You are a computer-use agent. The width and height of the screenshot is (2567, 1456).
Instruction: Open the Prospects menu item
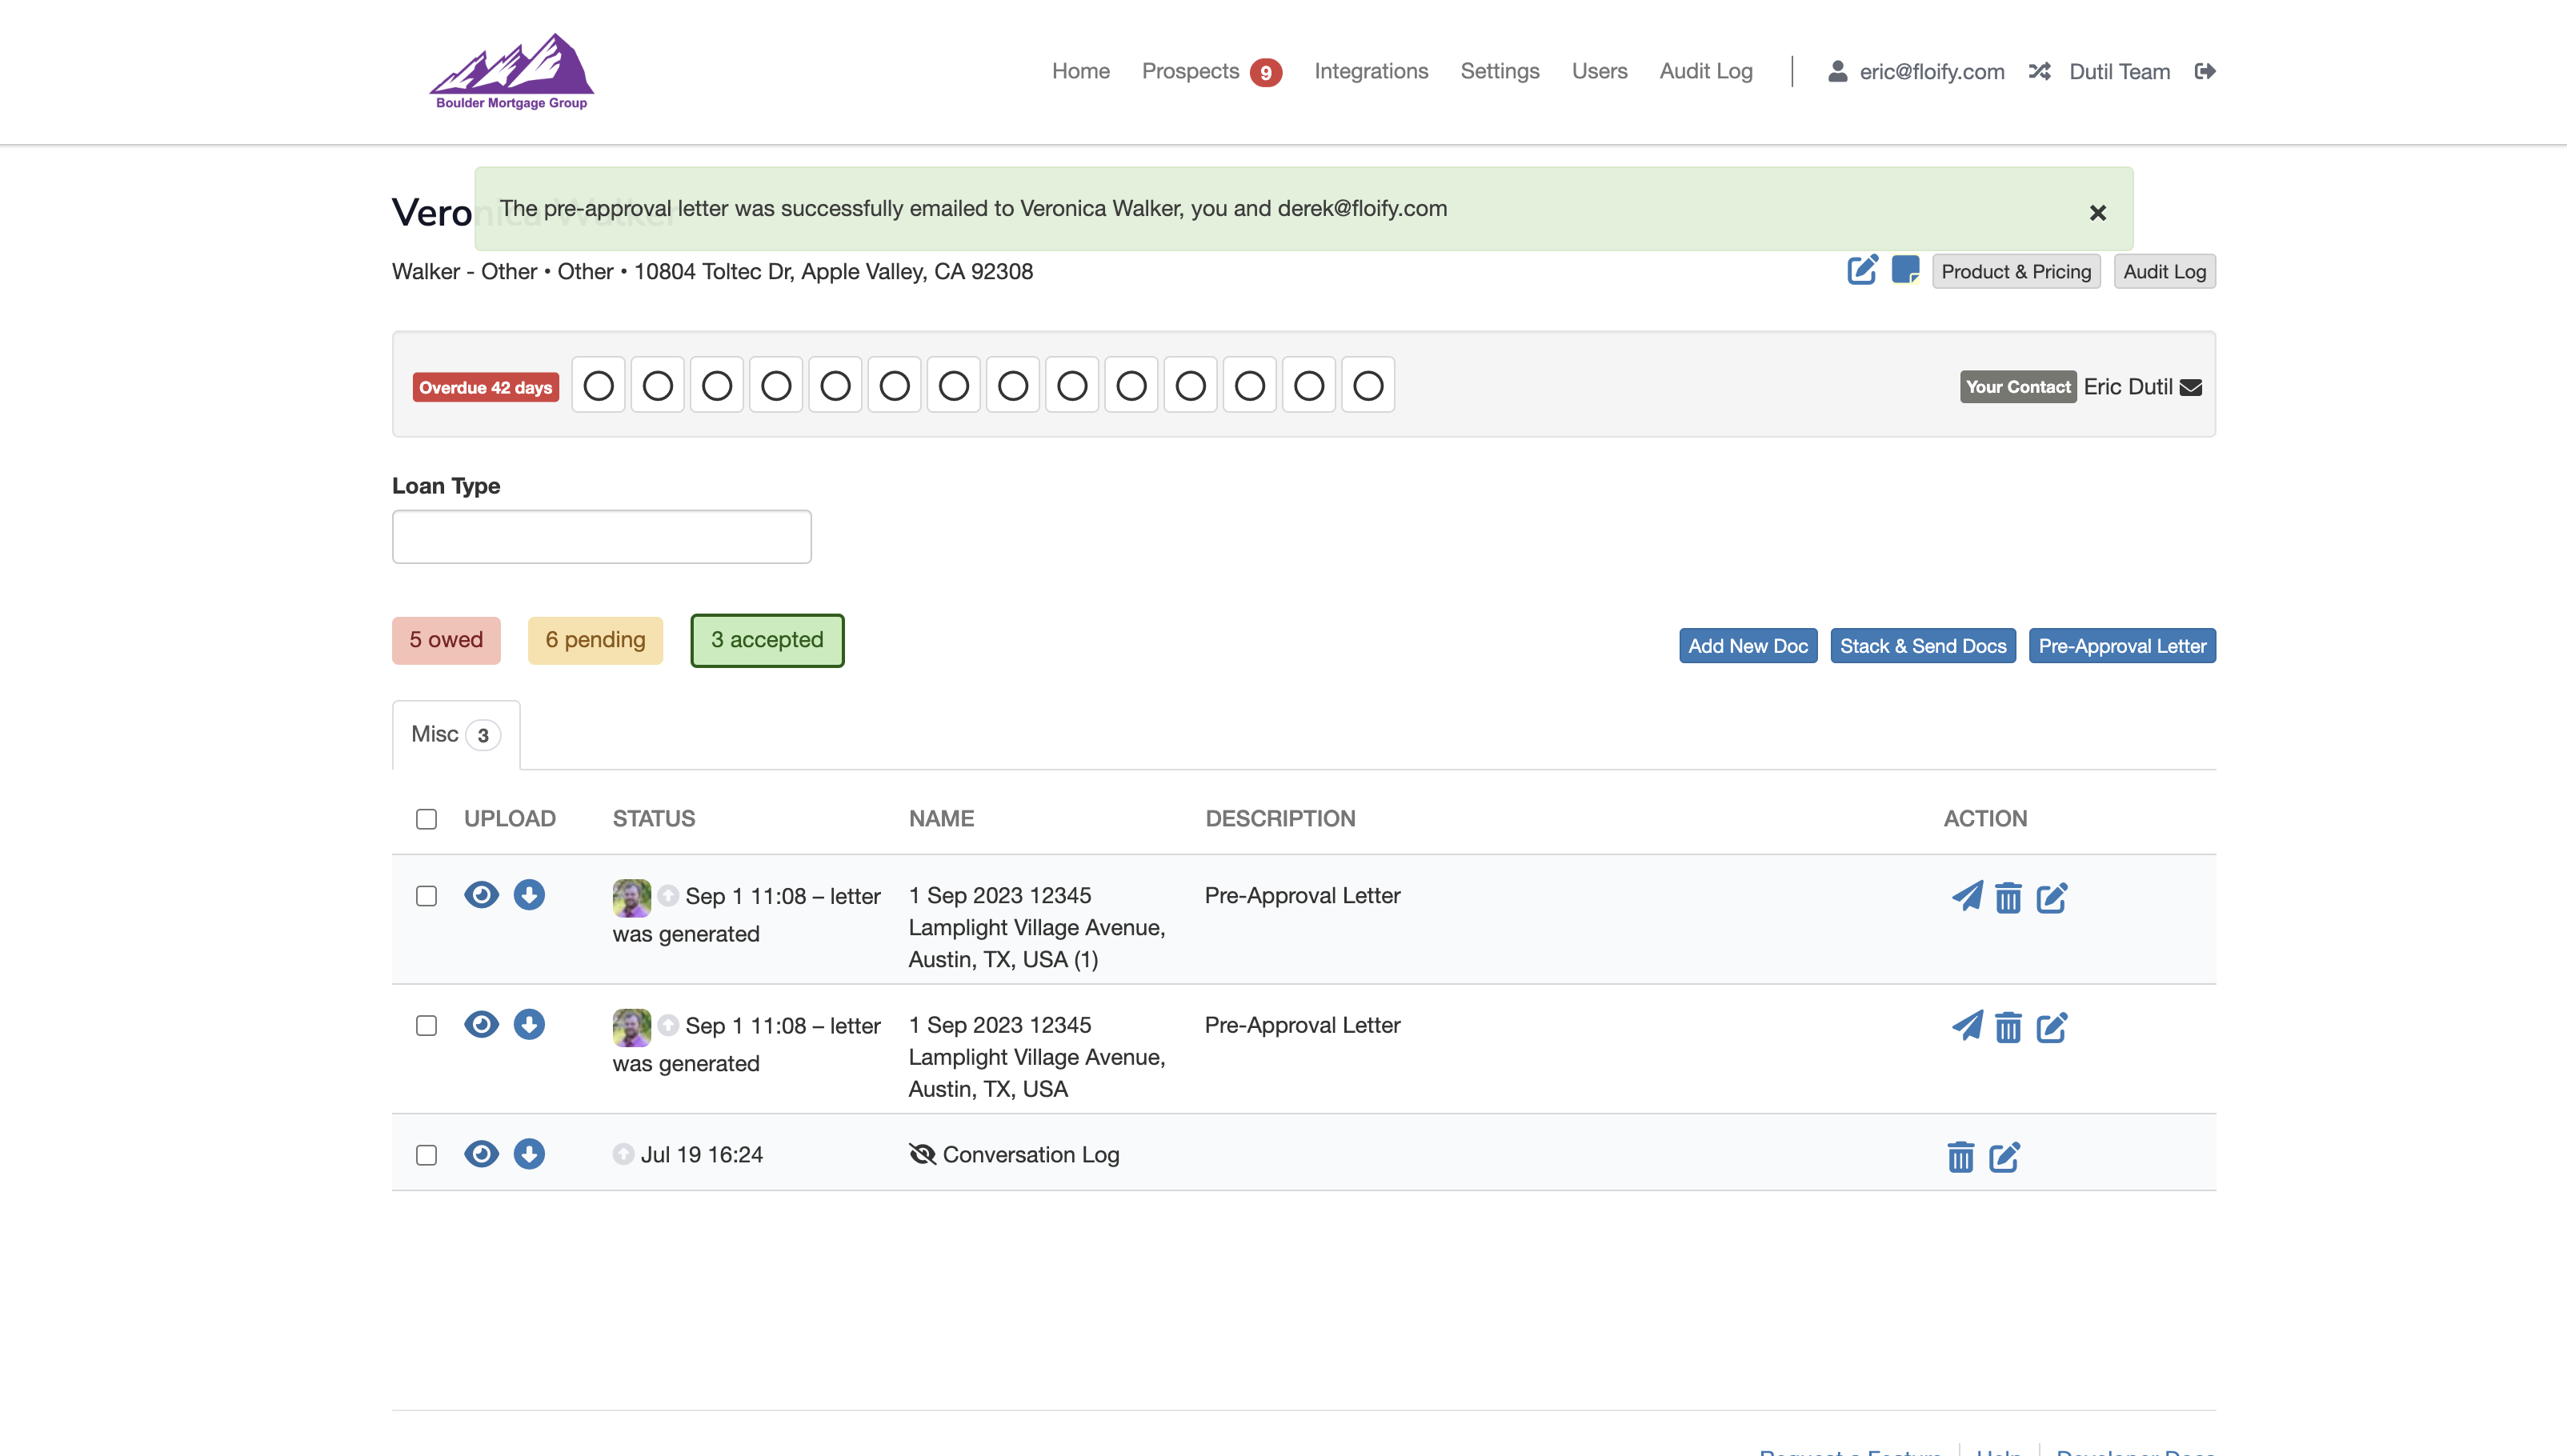[1190, 71]
